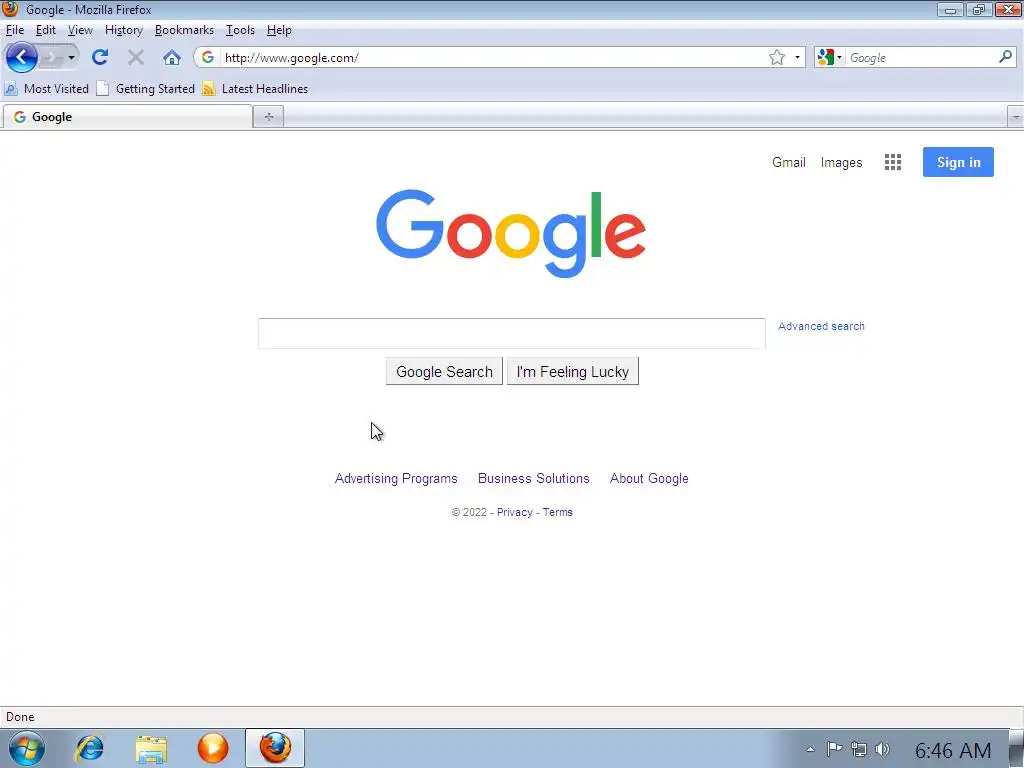Image resolution: width=1024 pixels, height=768 pixels.
Task: Open Most Visited bookmarks folder
Action: [46, 89]
